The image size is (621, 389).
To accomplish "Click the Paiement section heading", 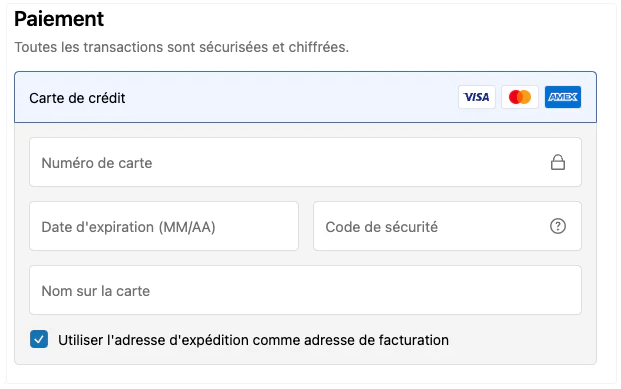I will pyautogui.click(x=59, y=19).
